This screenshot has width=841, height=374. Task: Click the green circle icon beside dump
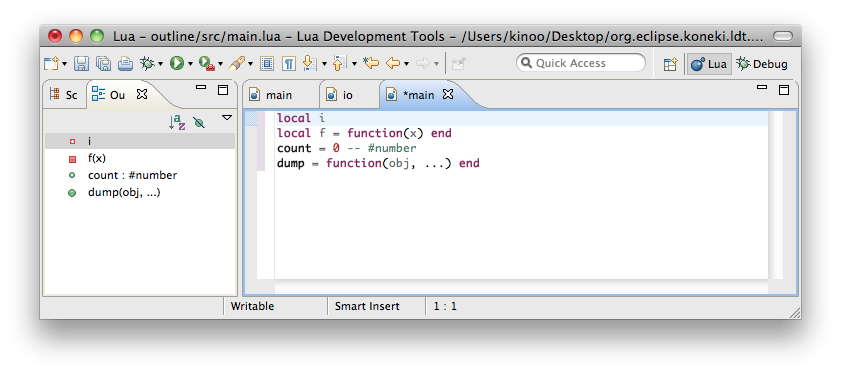pyautogui.click(x=72, y=193)
